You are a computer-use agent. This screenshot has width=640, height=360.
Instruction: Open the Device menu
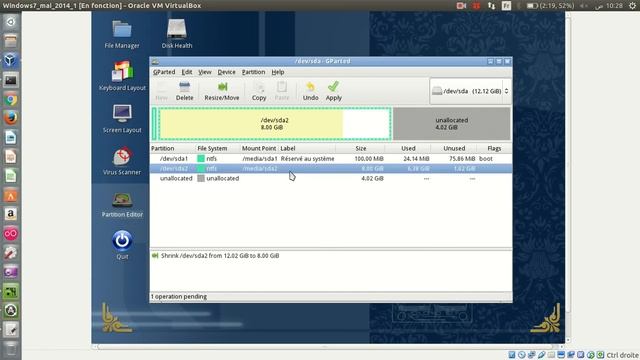226,72
